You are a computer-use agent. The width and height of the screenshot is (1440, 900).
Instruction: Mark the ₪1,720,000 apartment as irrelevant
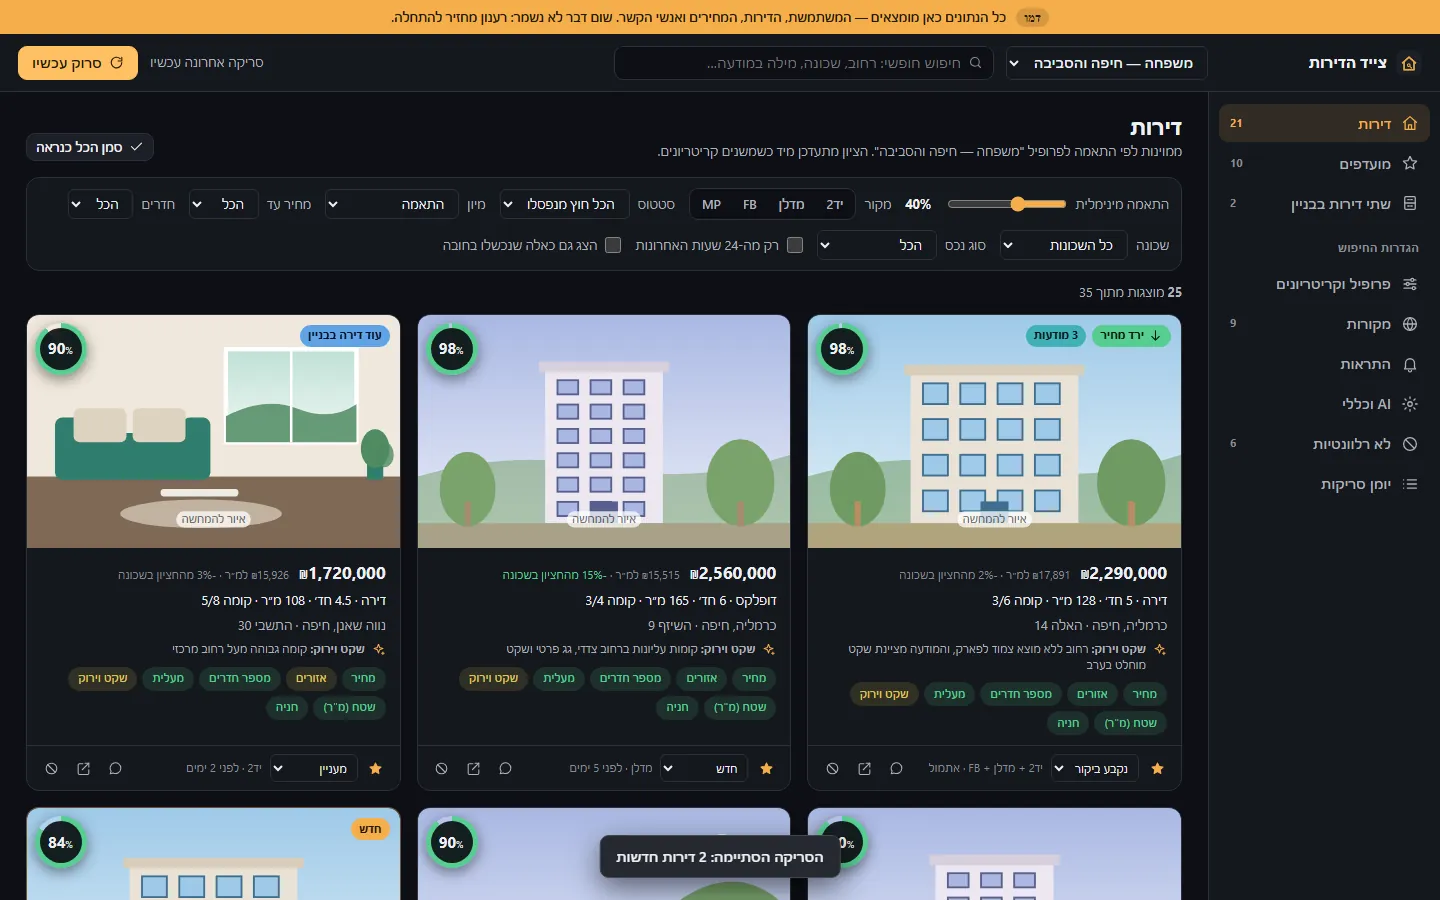click(52, 769)
